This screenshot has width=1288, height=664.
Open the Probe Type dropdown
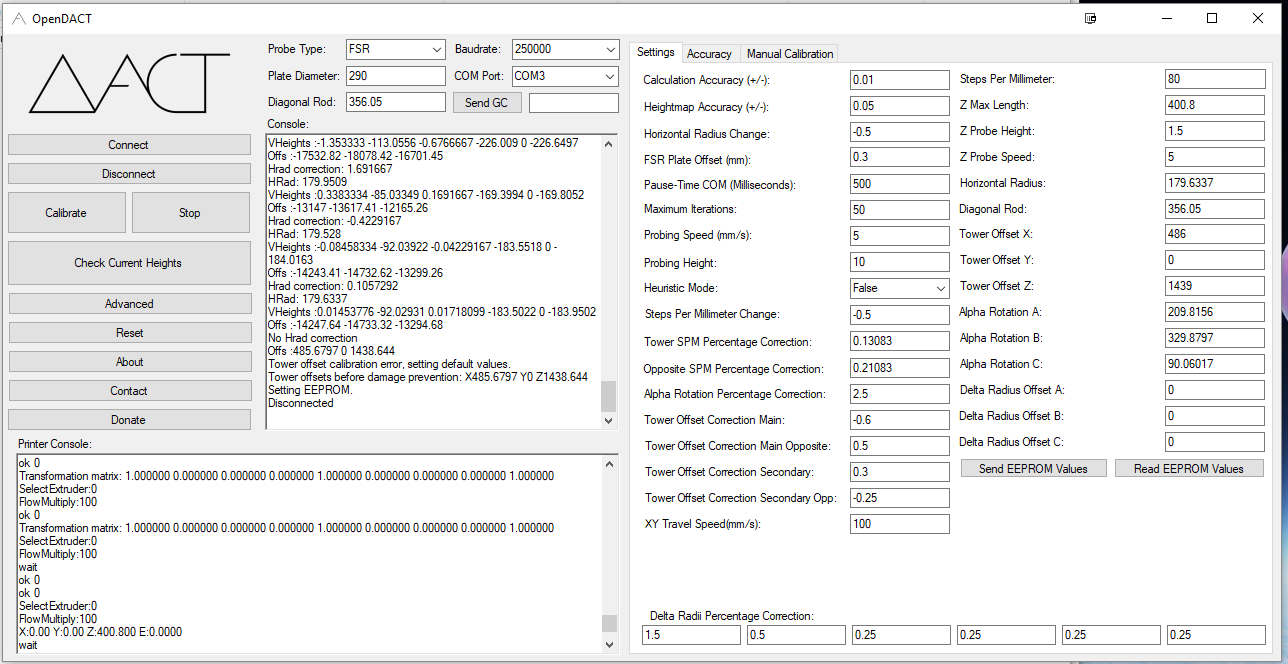[395, 49]
